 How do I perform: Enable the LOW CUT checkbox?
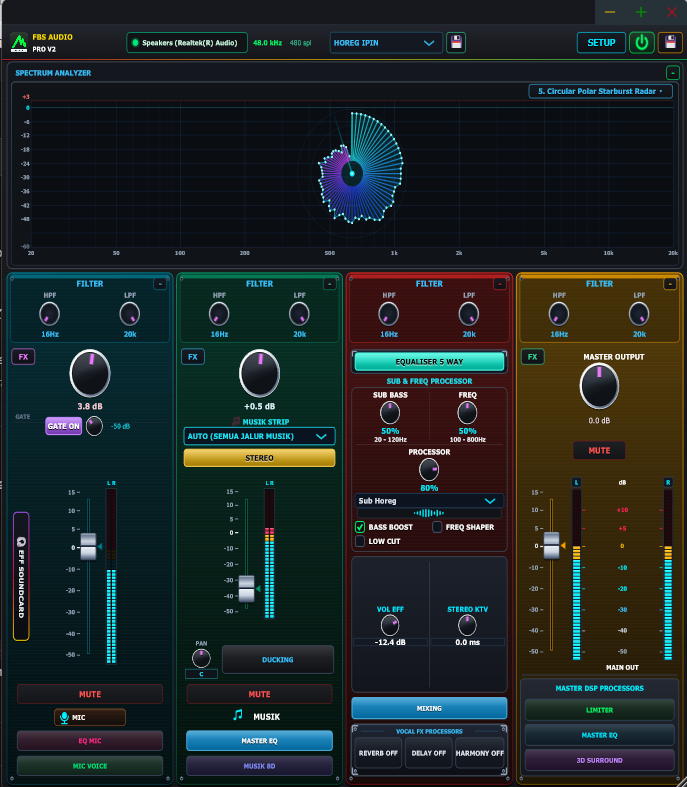[360, 541]
